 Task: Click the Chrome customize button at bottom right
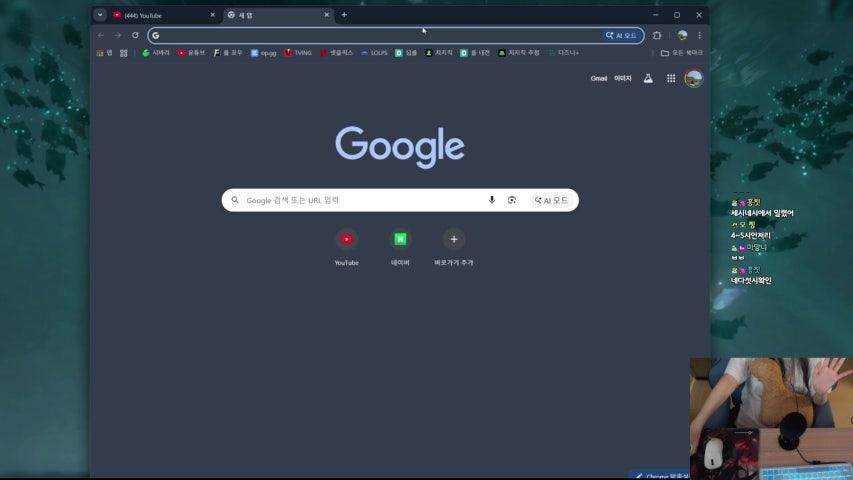click(x=661, y=476)
